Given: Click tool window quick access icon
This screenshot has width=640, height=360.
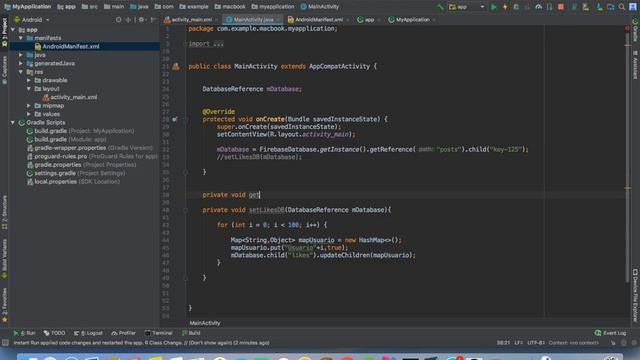Looking at the screenshot, I should pos(5,343).
